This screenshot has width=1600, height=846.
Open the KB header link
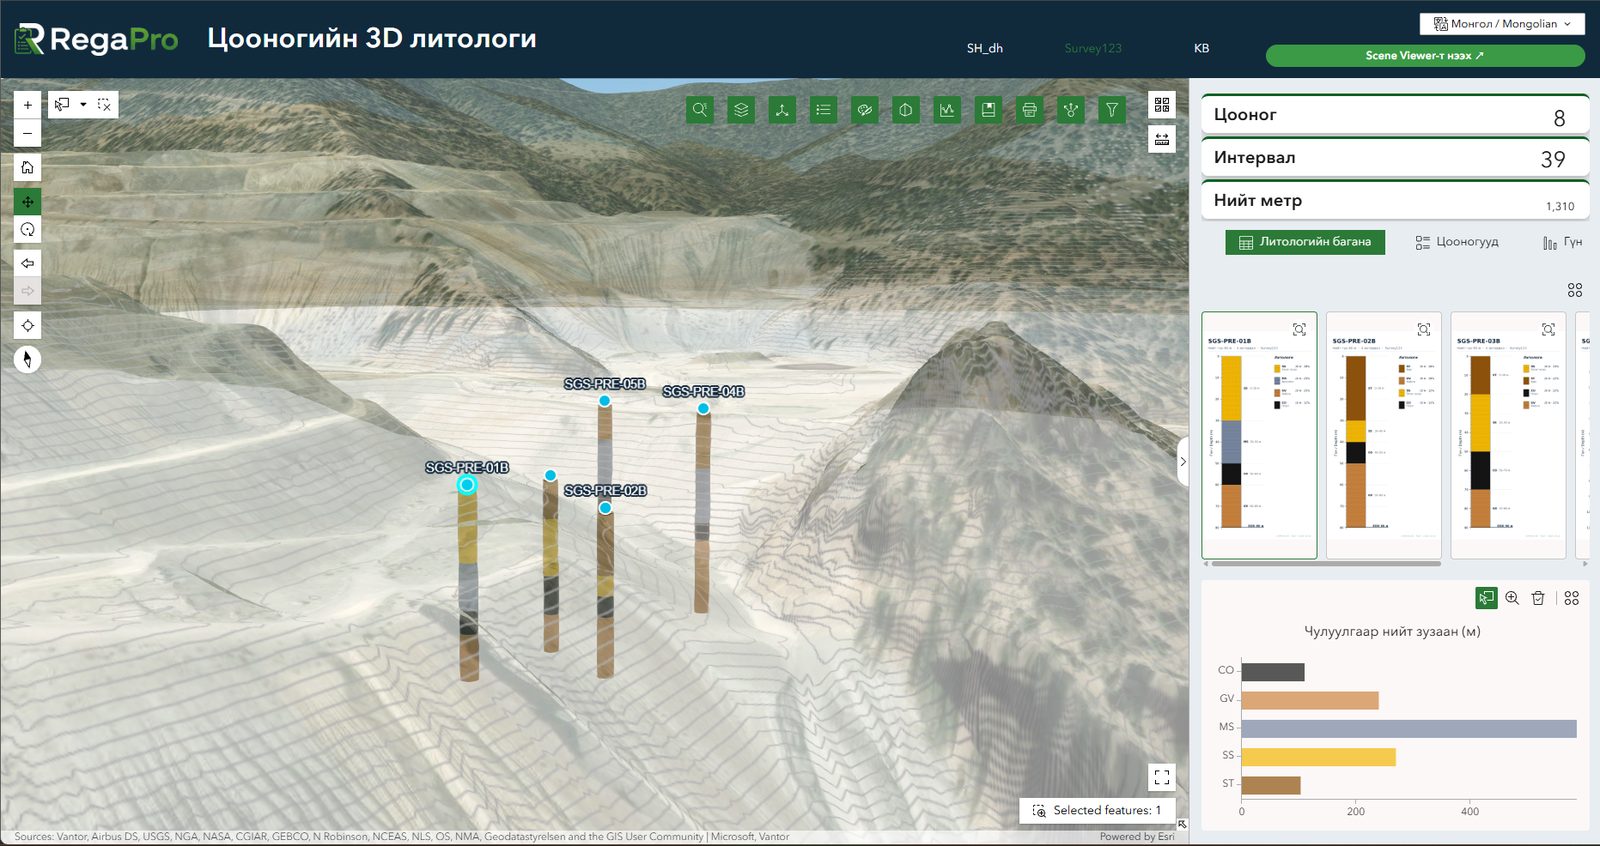coord(1202,48)
